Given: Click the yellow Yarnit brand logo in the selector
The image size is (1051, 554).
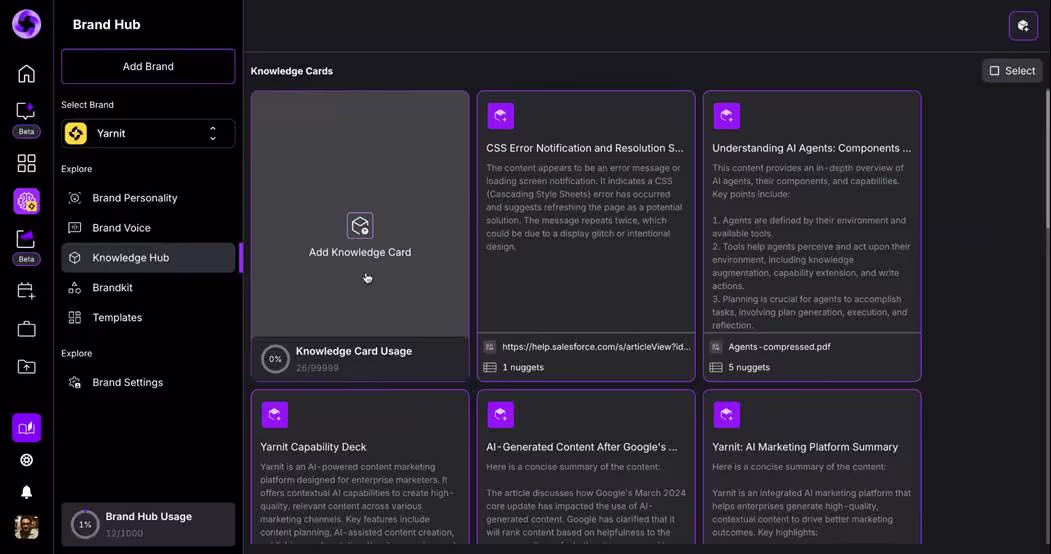Looking at the screenshot, I should (76, 133).
